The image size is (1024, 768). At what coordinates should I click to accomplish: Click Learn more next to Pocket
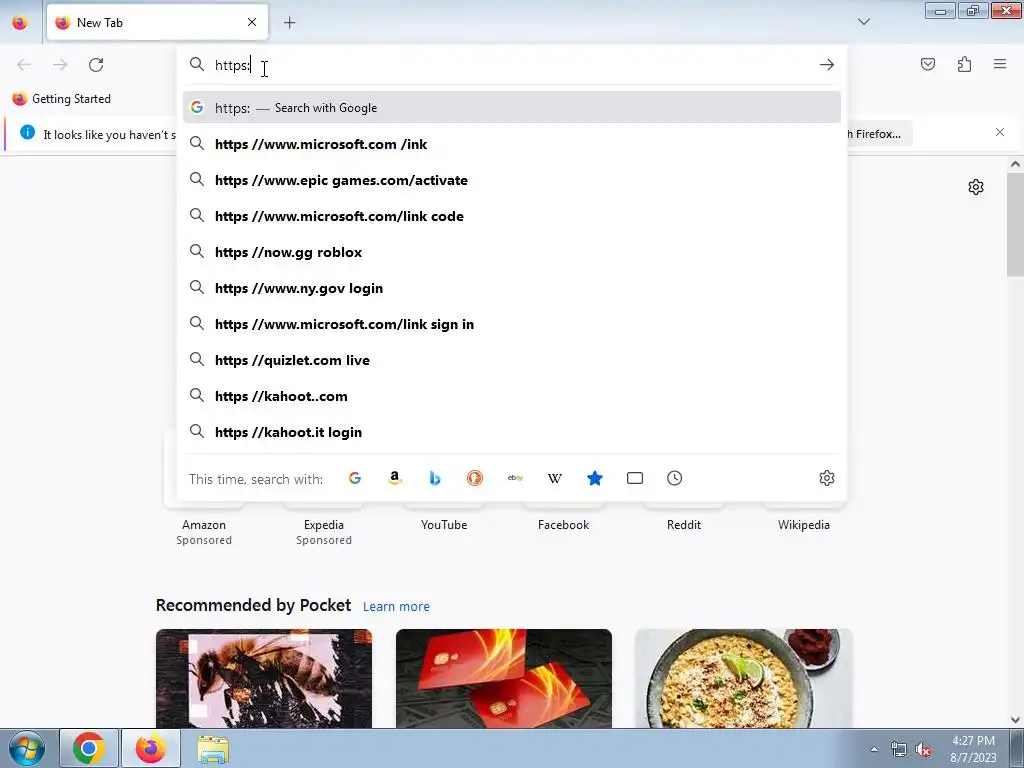tap(396, 607)
